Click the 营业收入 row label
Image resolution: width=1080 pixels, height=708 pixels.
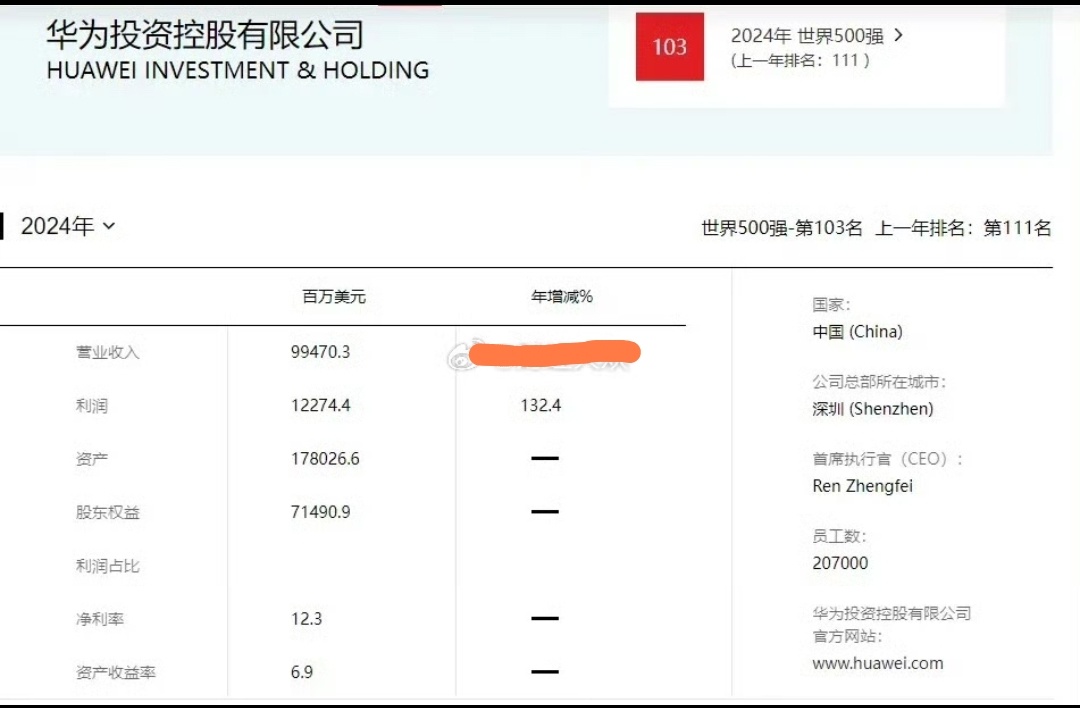click(107, 352)
